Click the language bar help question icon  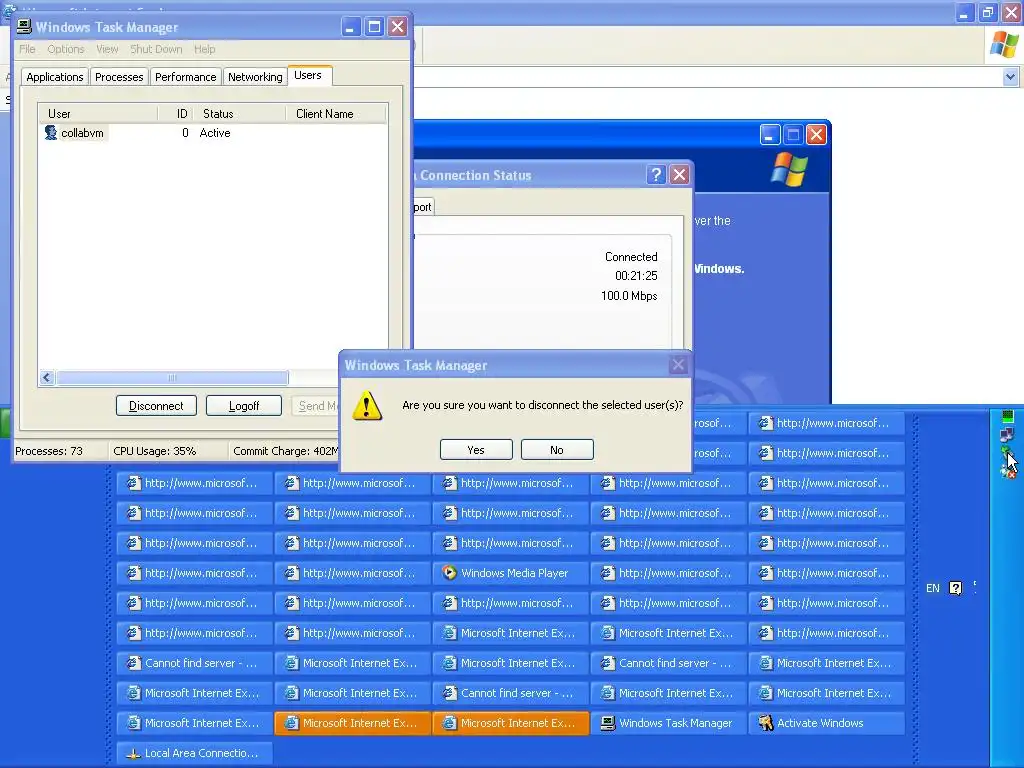pos(955,588)
